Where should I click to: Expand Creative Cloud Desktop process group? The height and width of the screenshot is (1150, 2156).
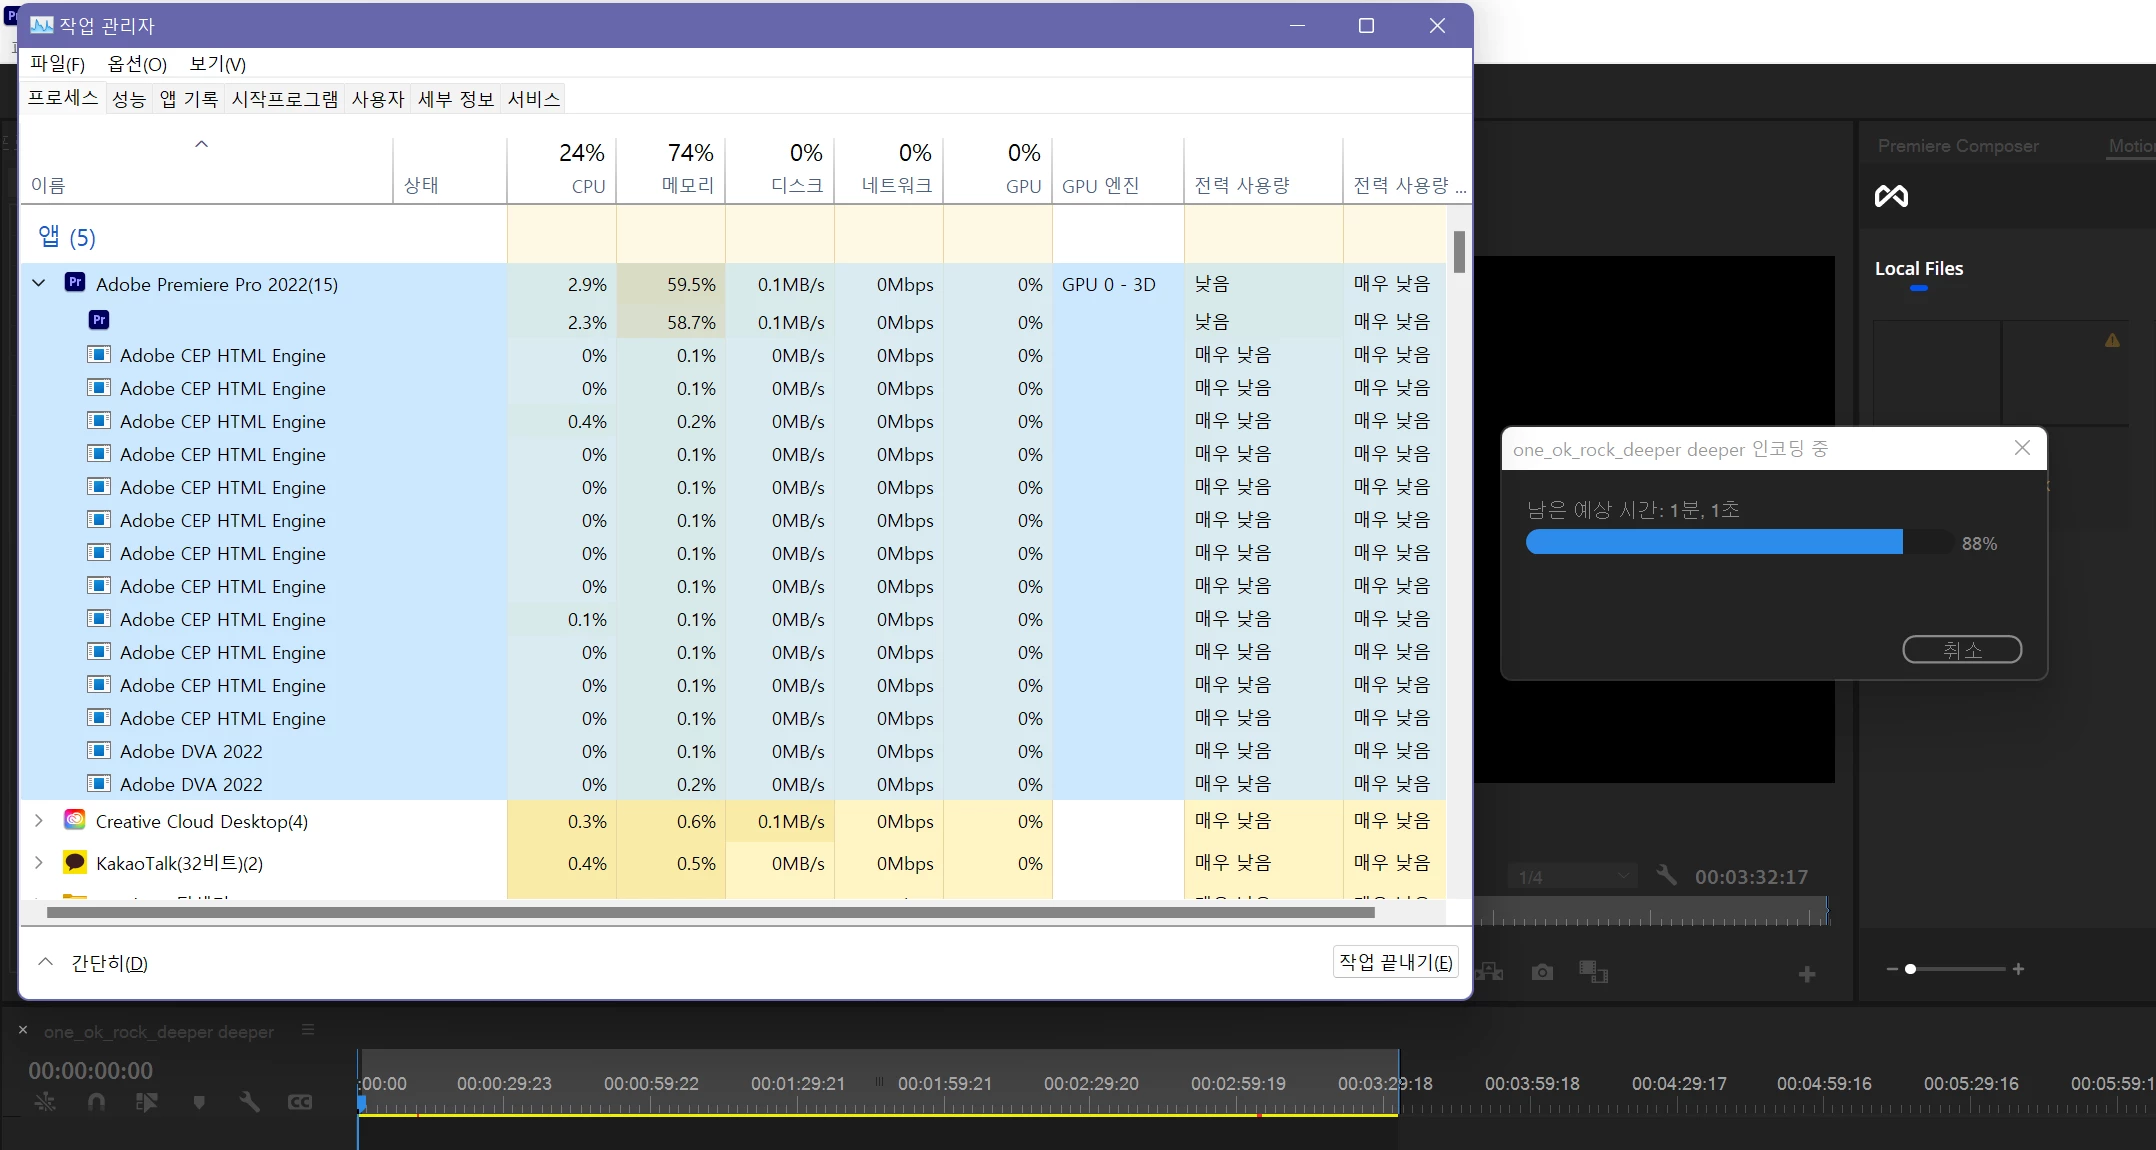[x=39, y=821]
